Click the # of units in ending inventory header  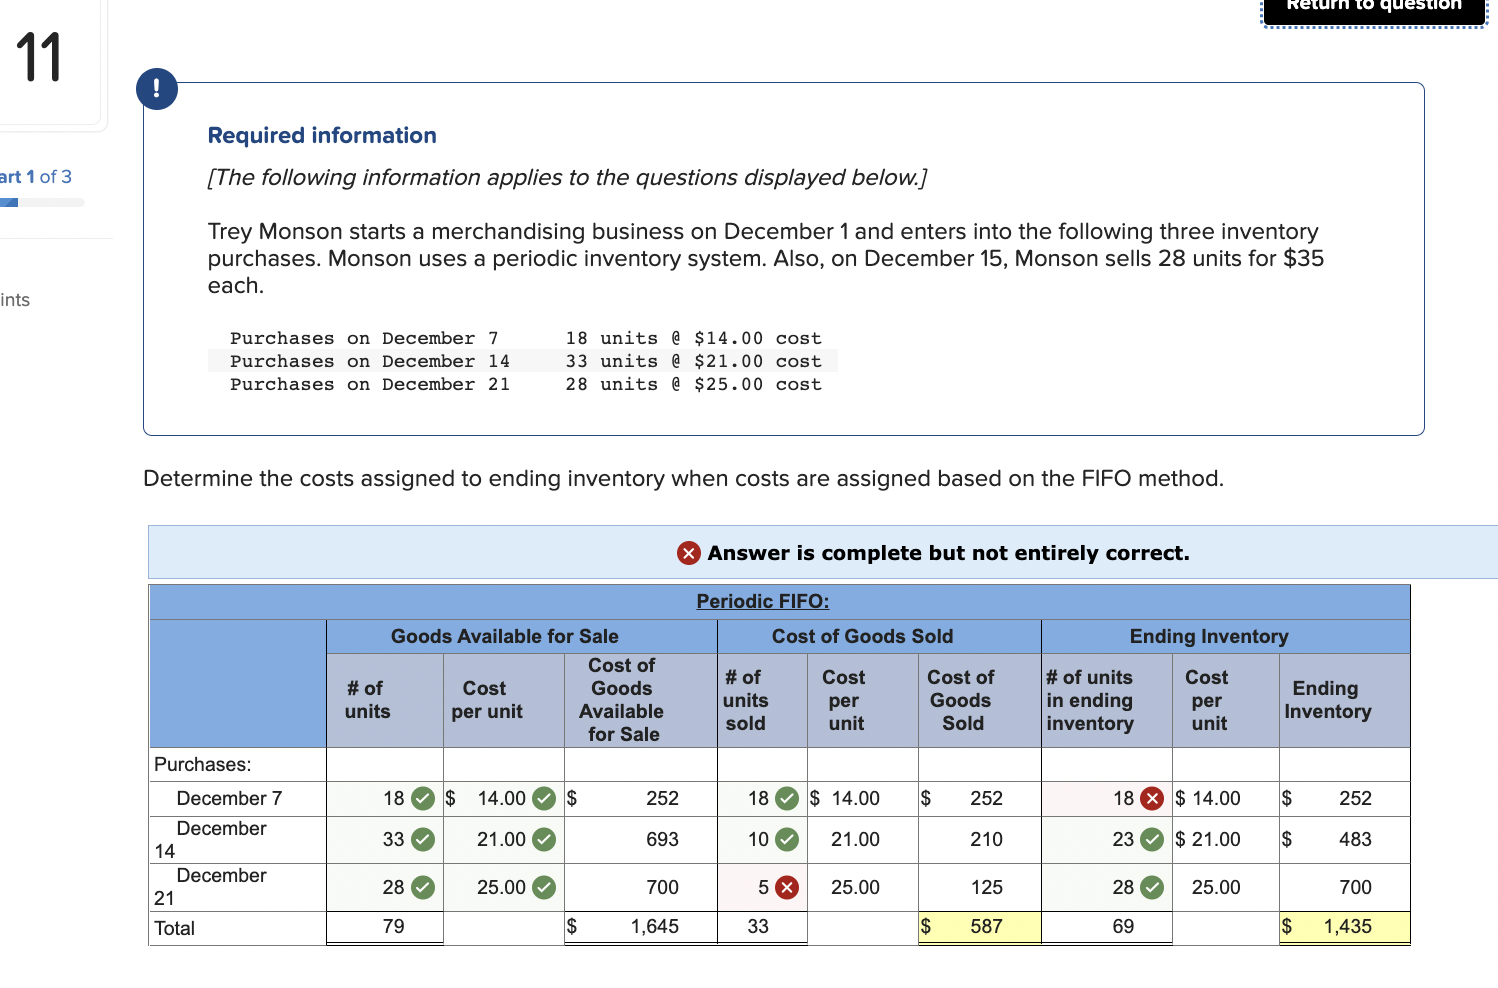tap(1090, 700)
